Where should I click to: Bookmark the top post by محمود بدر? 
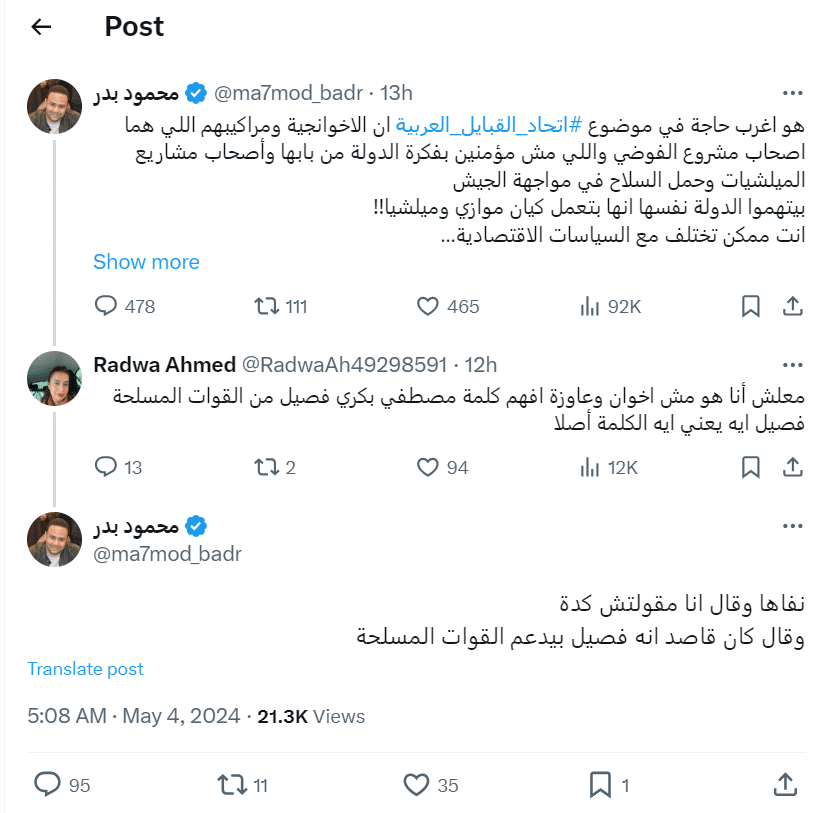click(x=750, y=306)
